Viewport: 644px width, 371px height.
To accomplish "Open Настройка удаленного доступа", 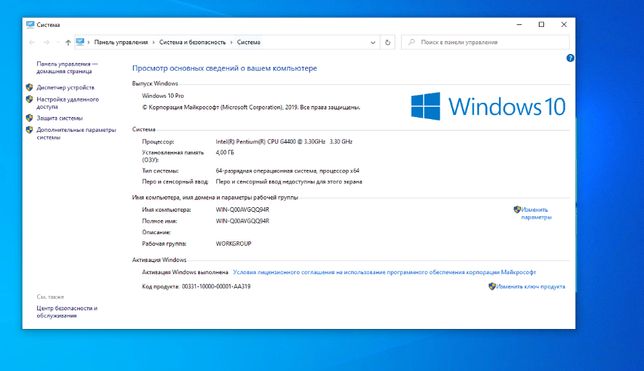I will pyautogui.click(x=67, y=103).
